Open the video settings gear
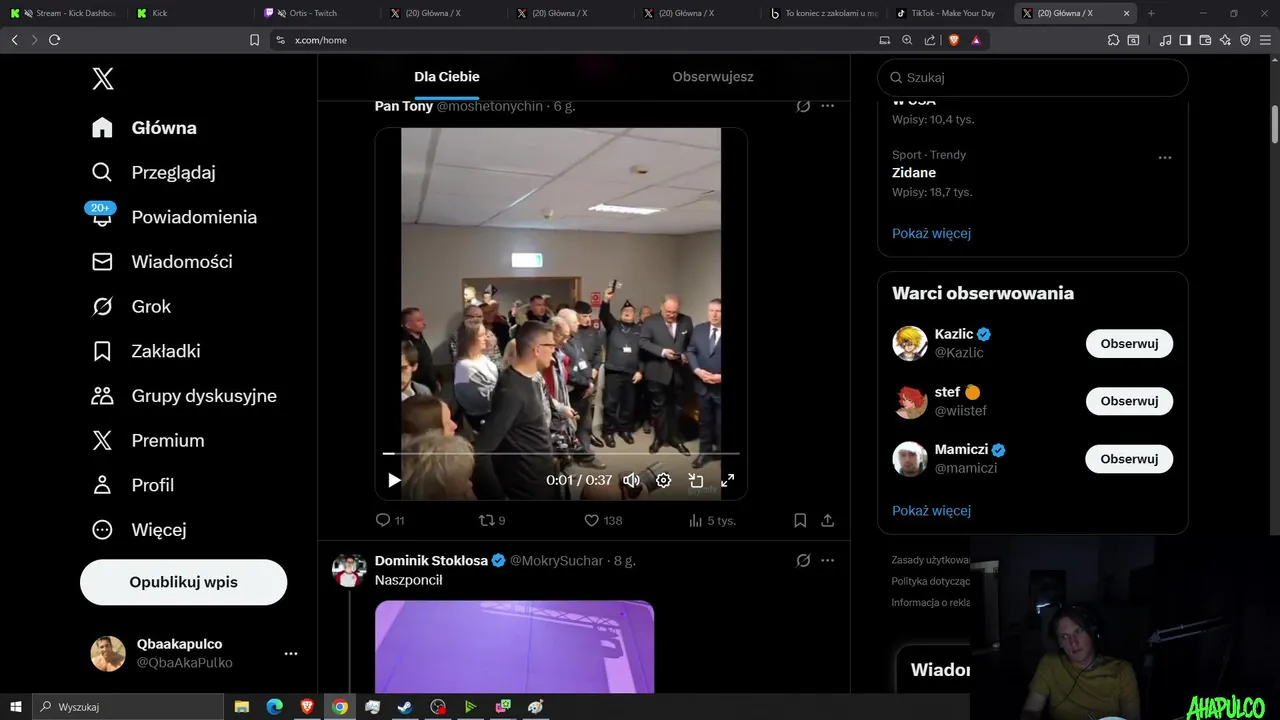1280x720 pixels. pyautogui.click(x=663, y=480)
